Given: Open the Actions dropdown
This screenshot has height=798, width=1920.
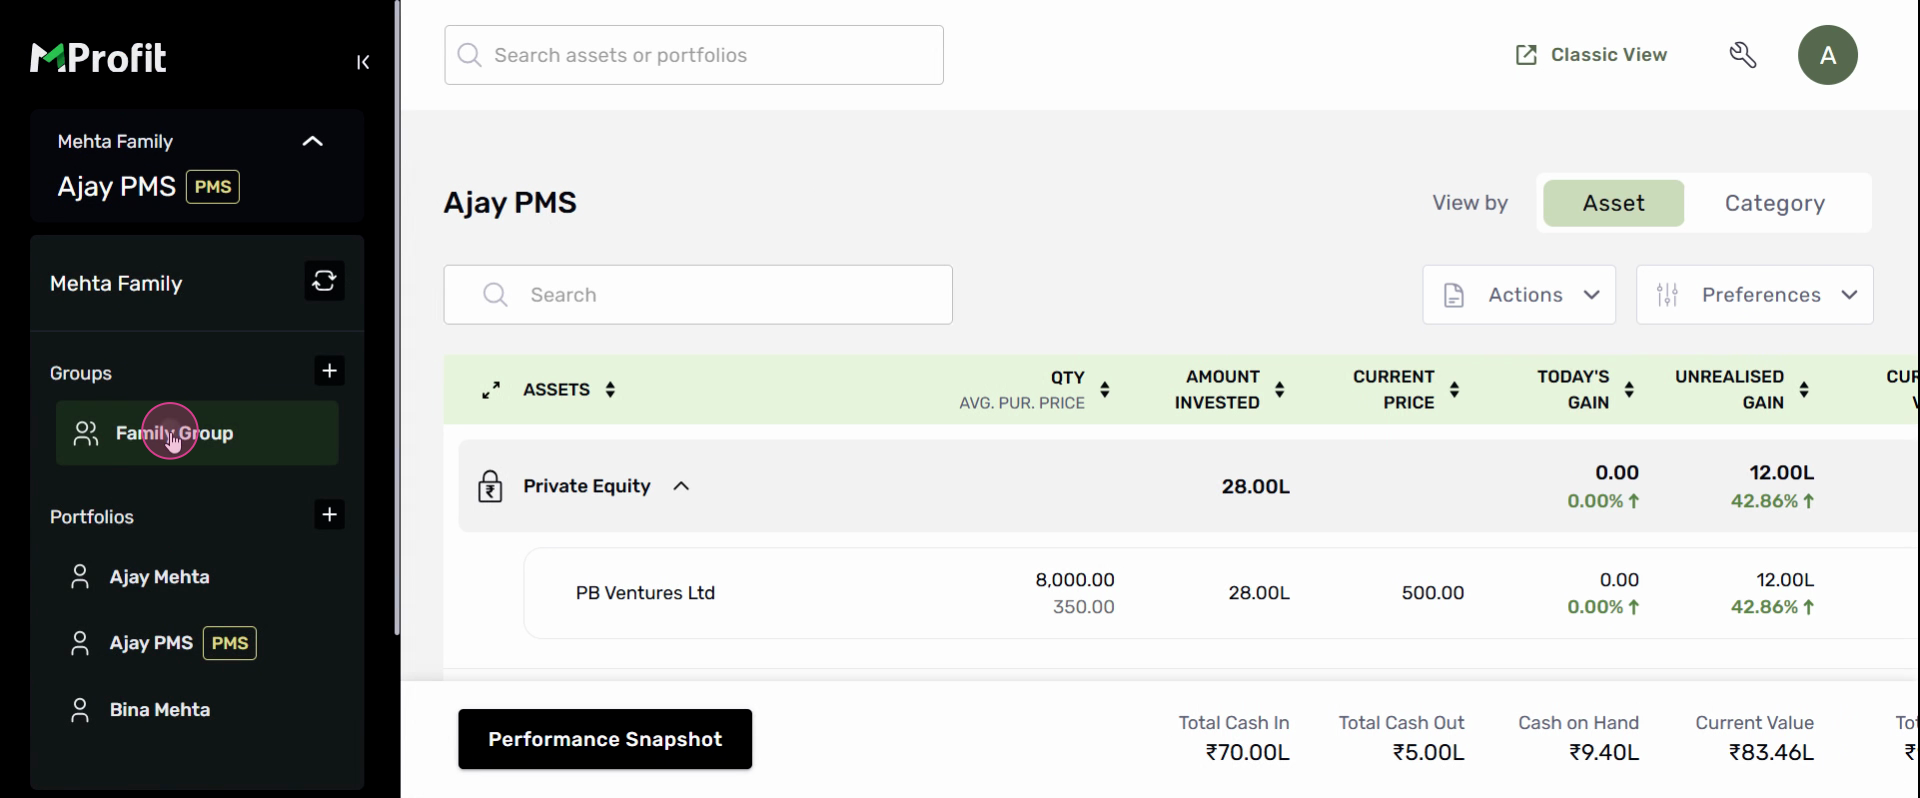Looking at the screenshot, I should [x=1518, y=295].
